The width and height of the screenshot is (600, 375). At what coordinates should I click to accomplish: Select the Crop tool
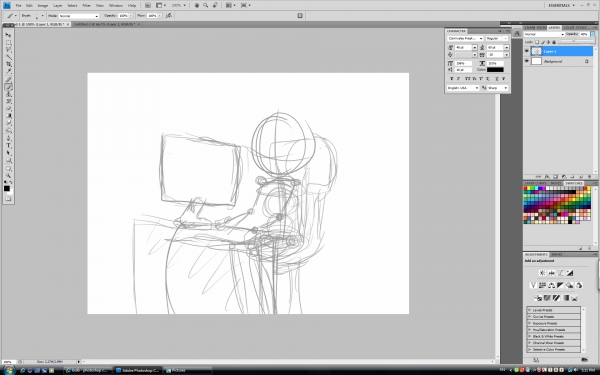point(8,64)
